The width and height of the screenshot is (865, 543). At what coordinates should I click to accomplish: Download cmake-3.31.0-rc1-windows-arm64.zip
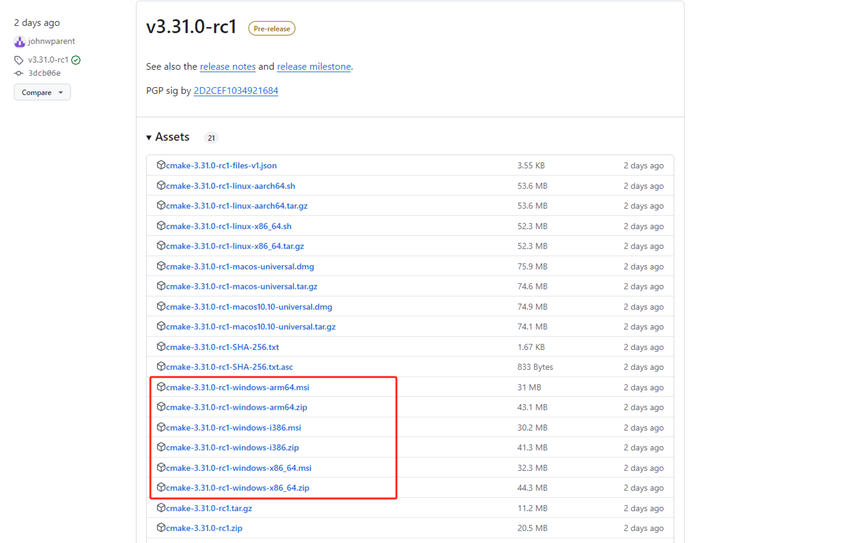tap(237, 407)
